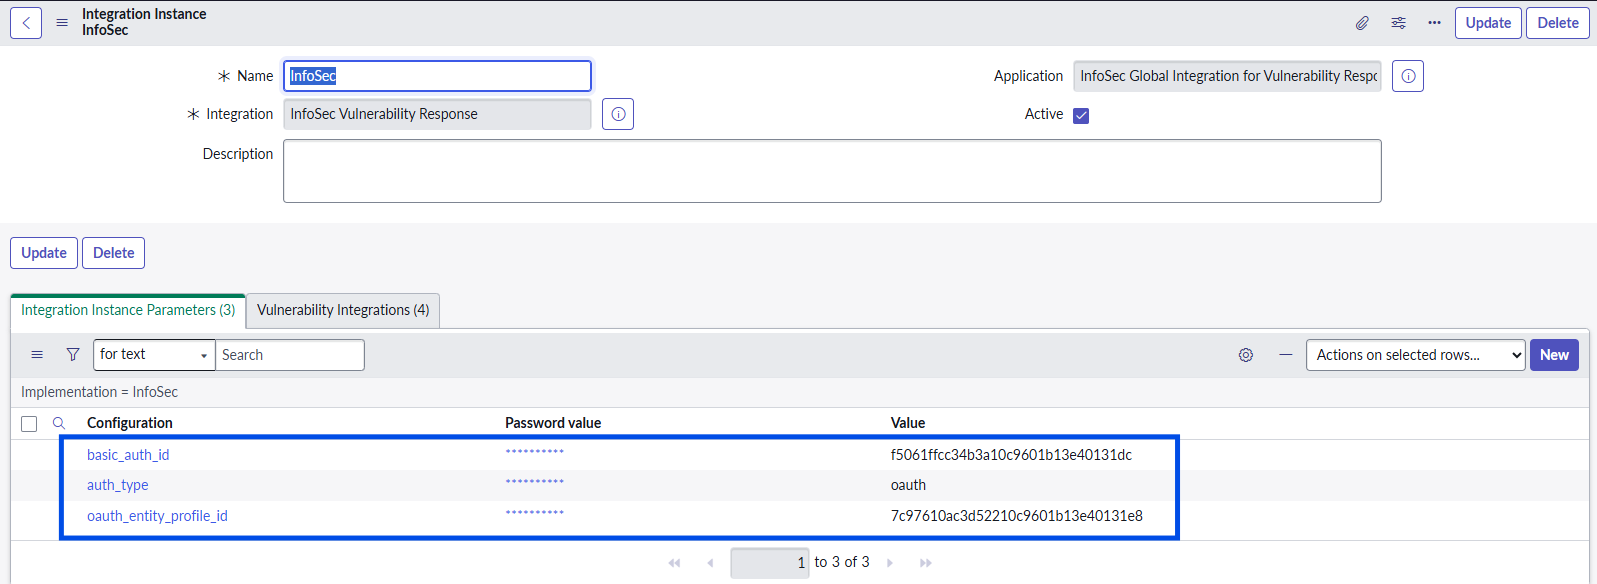This screenshot has height=584, width=1597.
Task: Go to the previous page of results
Action: [x=710, y=563]
